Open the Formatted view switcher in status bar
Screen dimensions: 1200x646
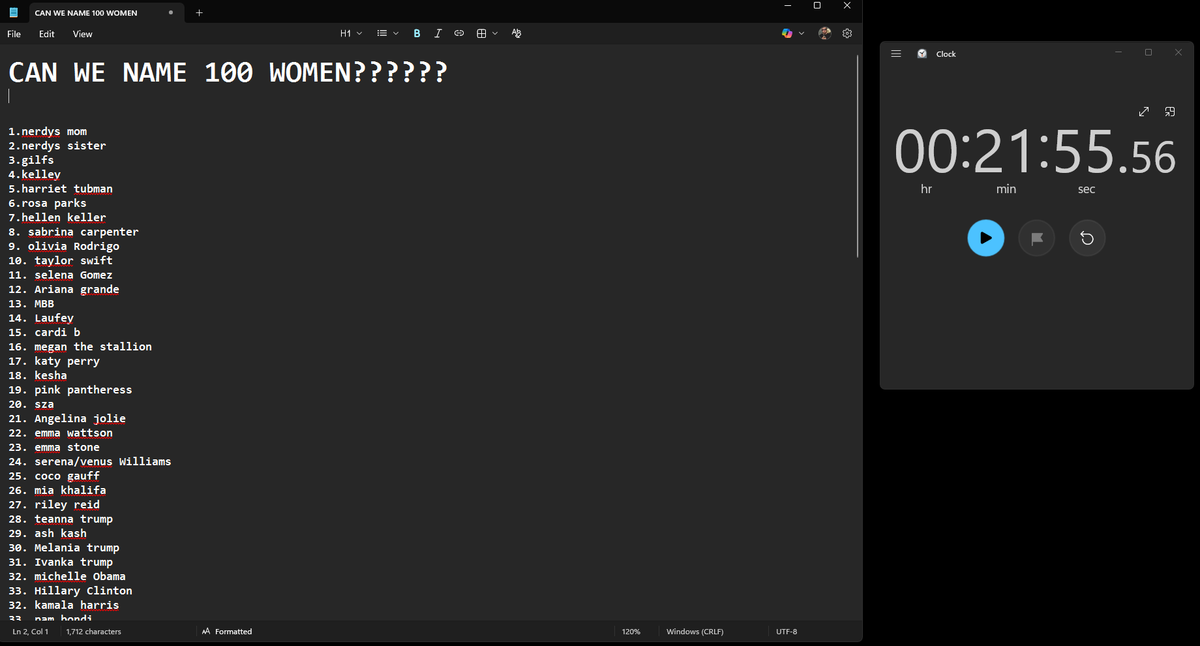227,632
